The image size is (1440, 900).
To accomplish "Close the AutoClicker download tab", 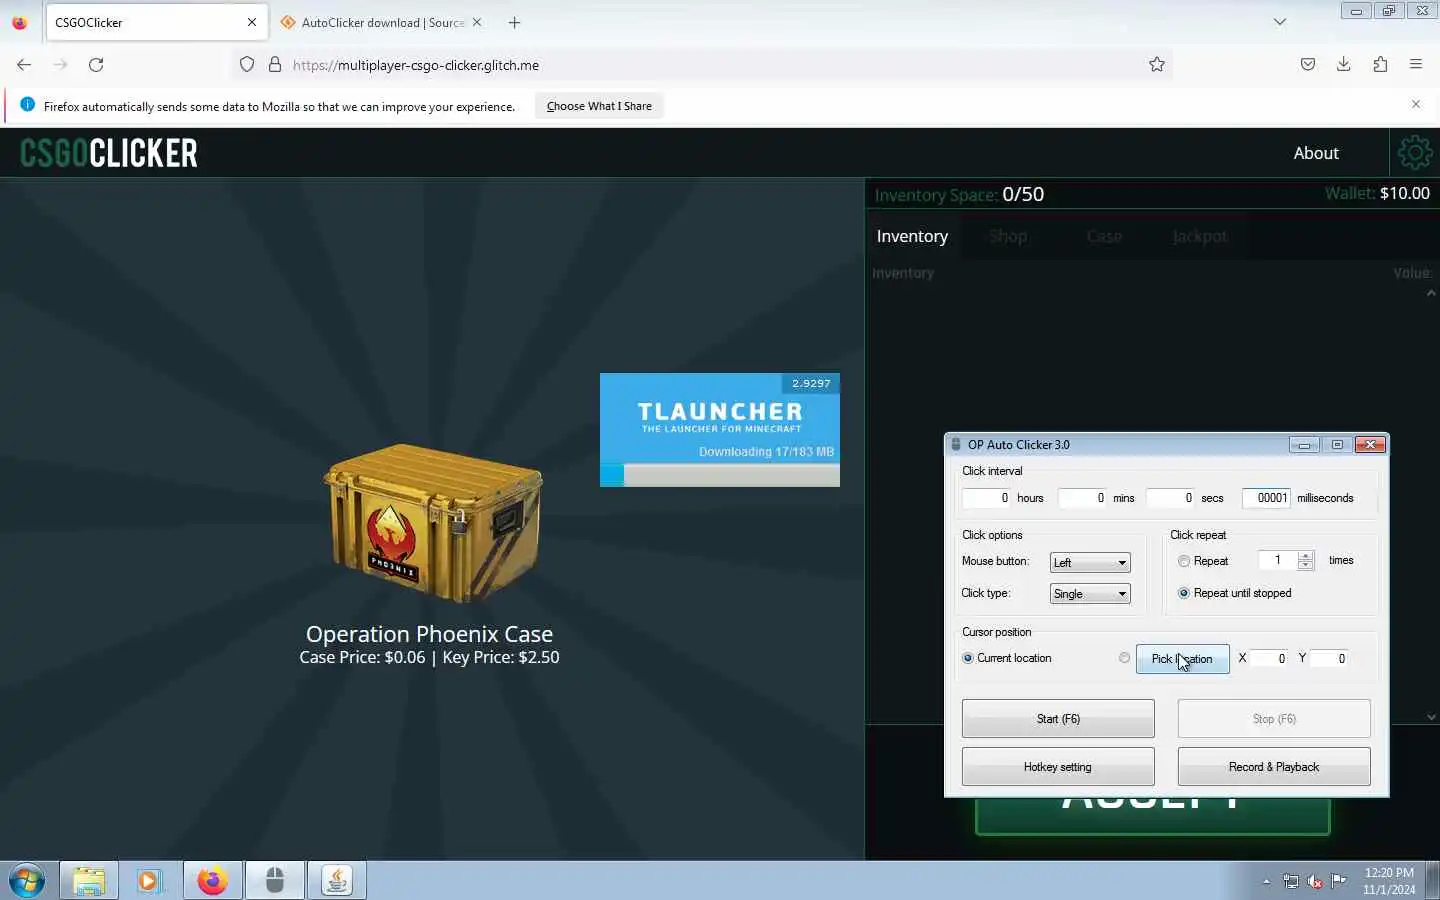I will point(477,22).
